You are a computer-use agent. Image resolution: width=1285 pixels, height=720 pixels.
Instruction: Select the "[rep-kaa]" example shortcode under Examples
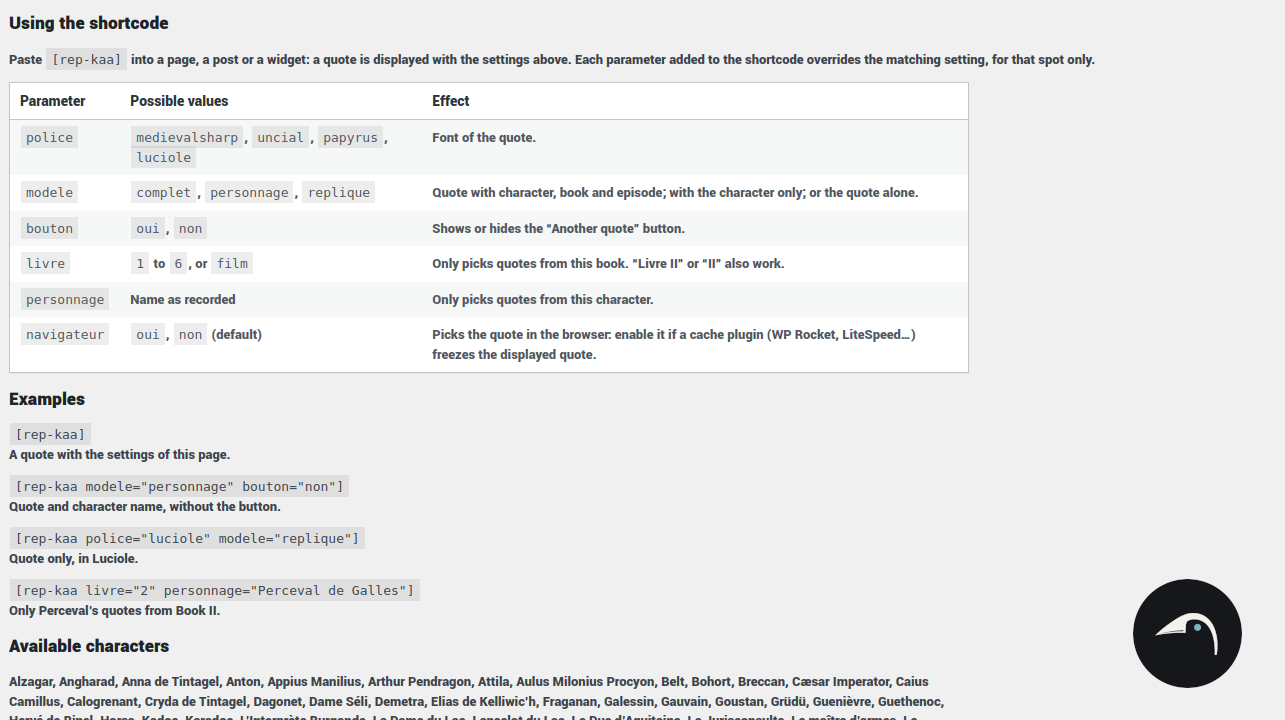pyautogui.click(x=50, y=434)
